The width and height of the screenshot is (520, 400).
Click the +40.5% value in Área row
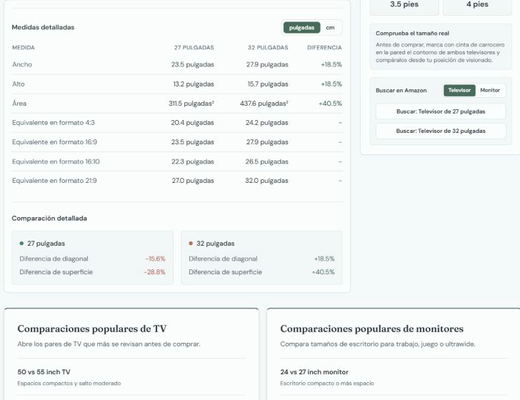330,104
